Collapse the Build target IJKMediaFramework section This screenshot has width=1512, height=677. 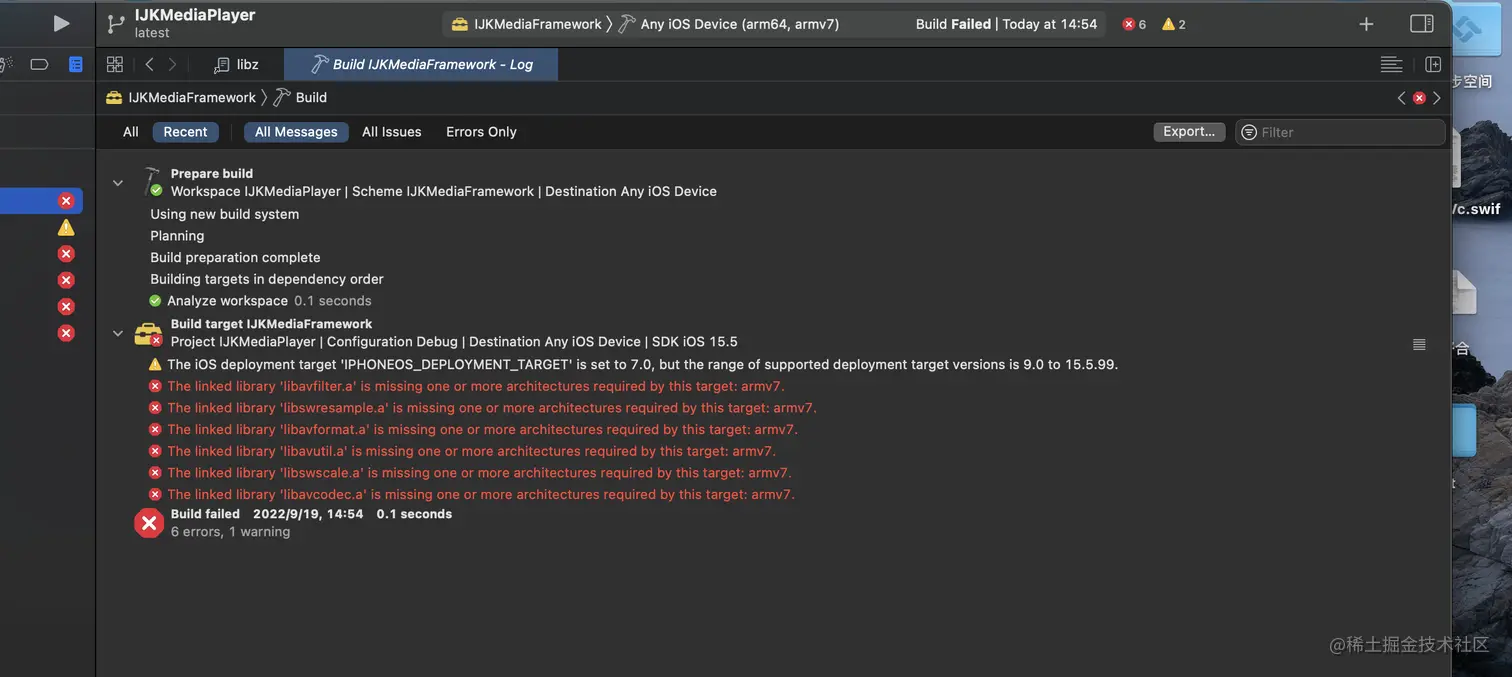click(118, 333)
